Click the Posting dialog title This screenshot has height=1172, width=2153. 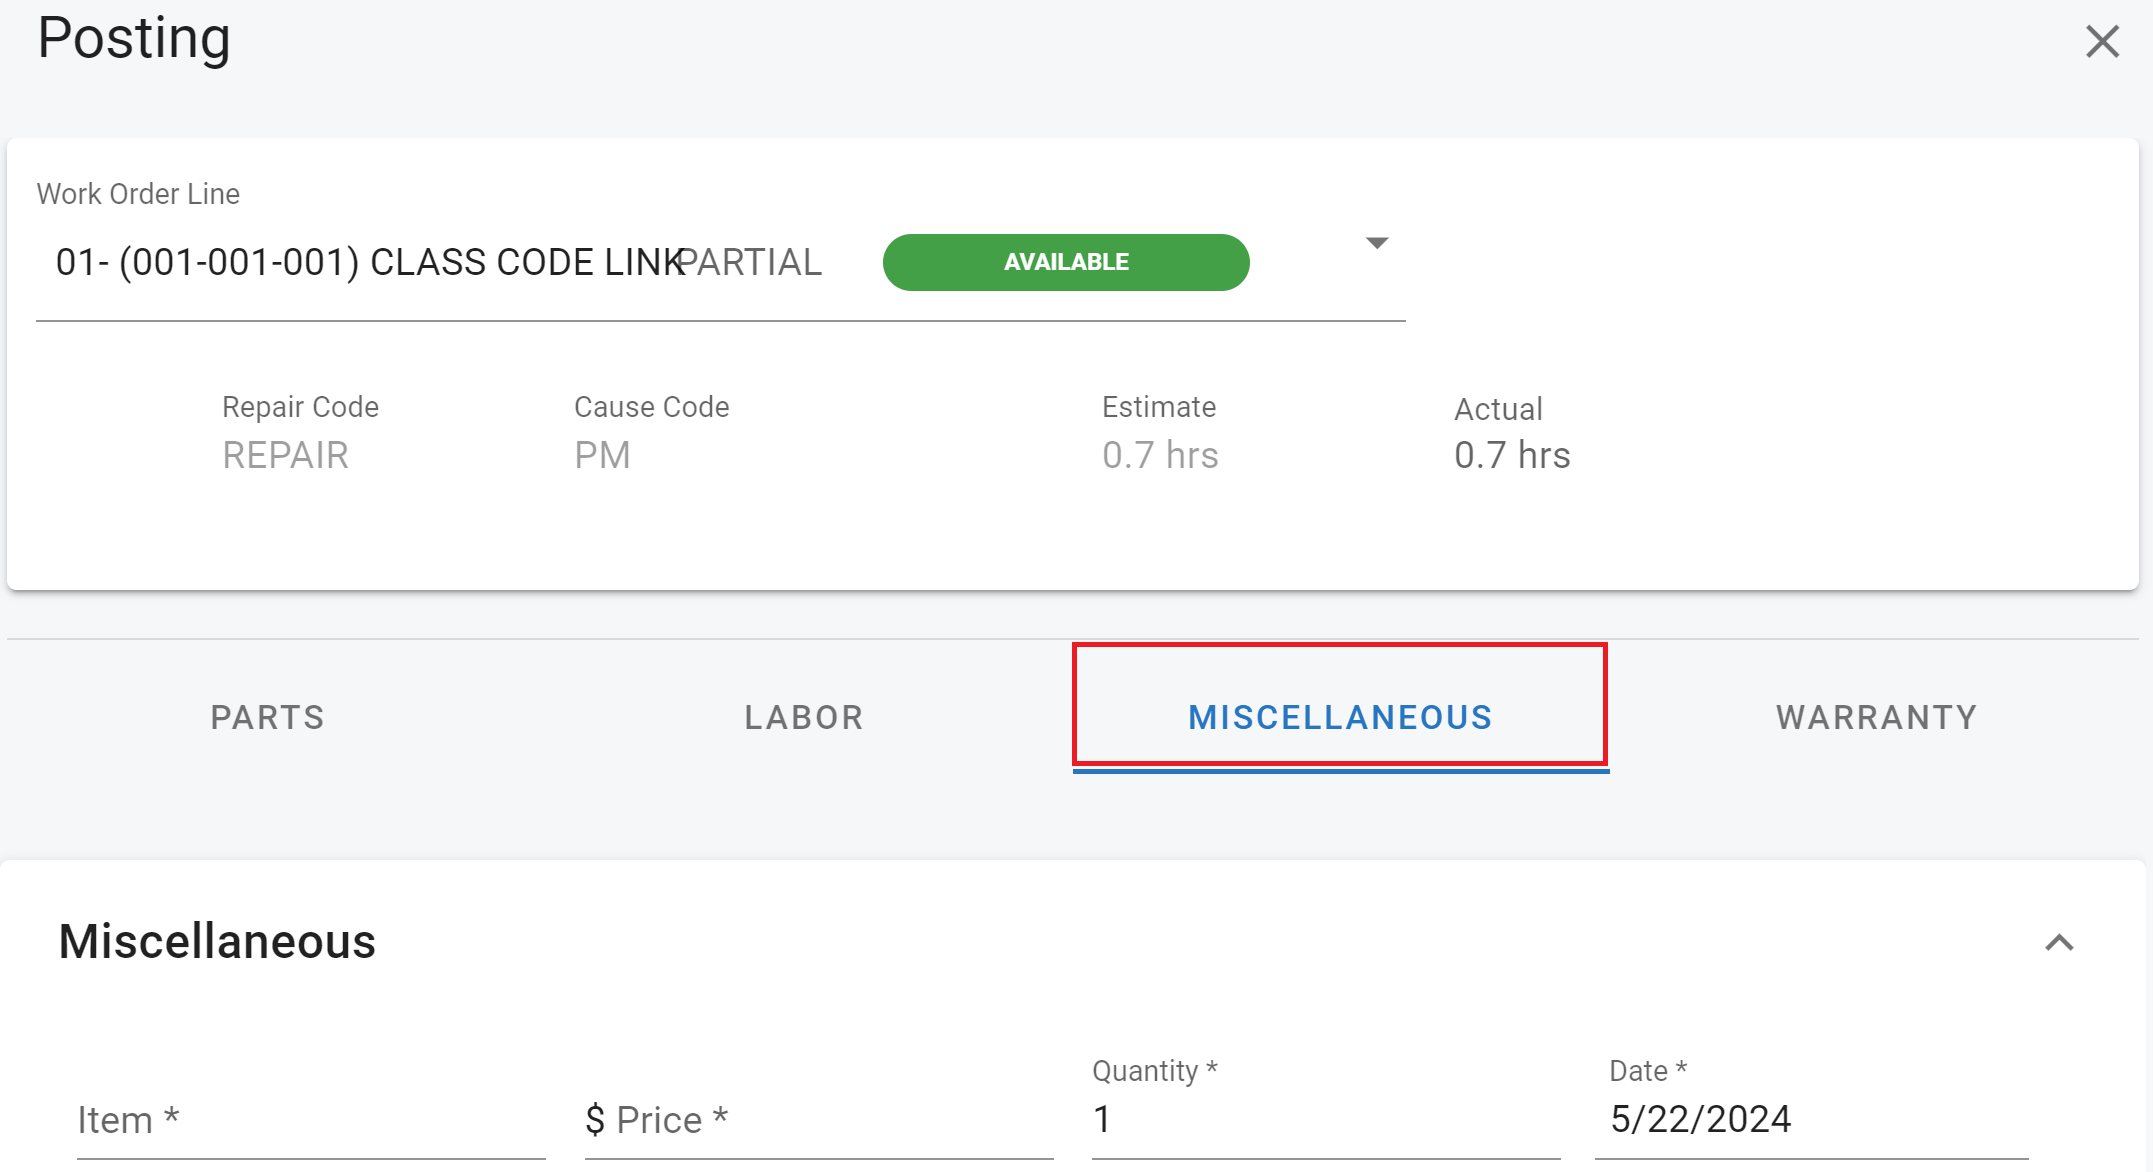click(x=134, y=38)
